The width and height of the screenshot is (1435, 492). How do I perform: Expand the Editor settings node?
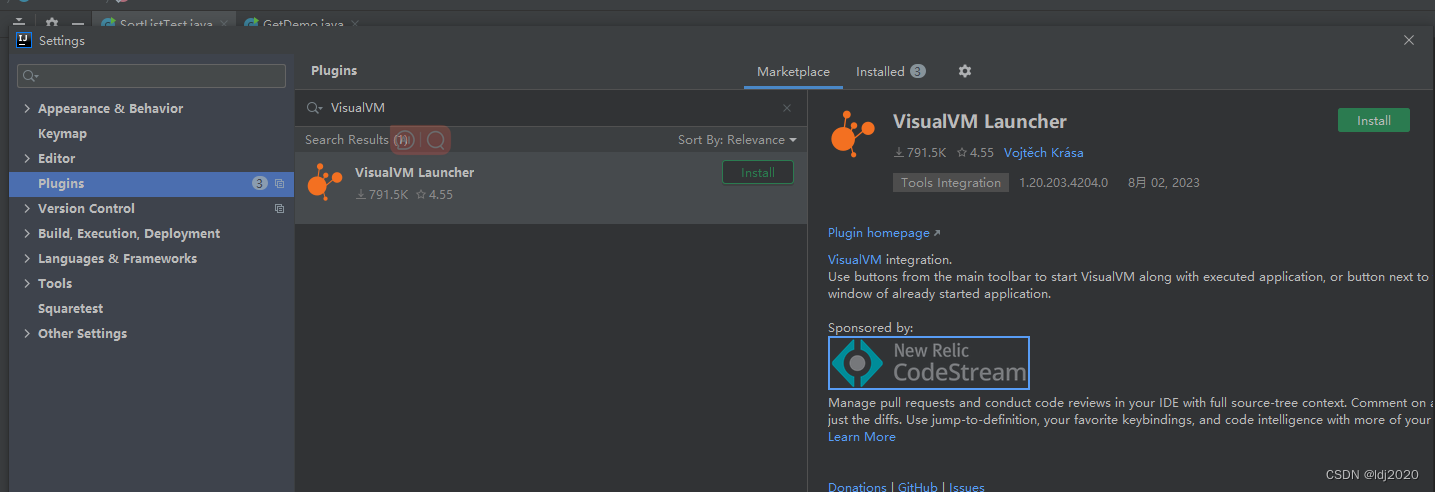point(27,159)
